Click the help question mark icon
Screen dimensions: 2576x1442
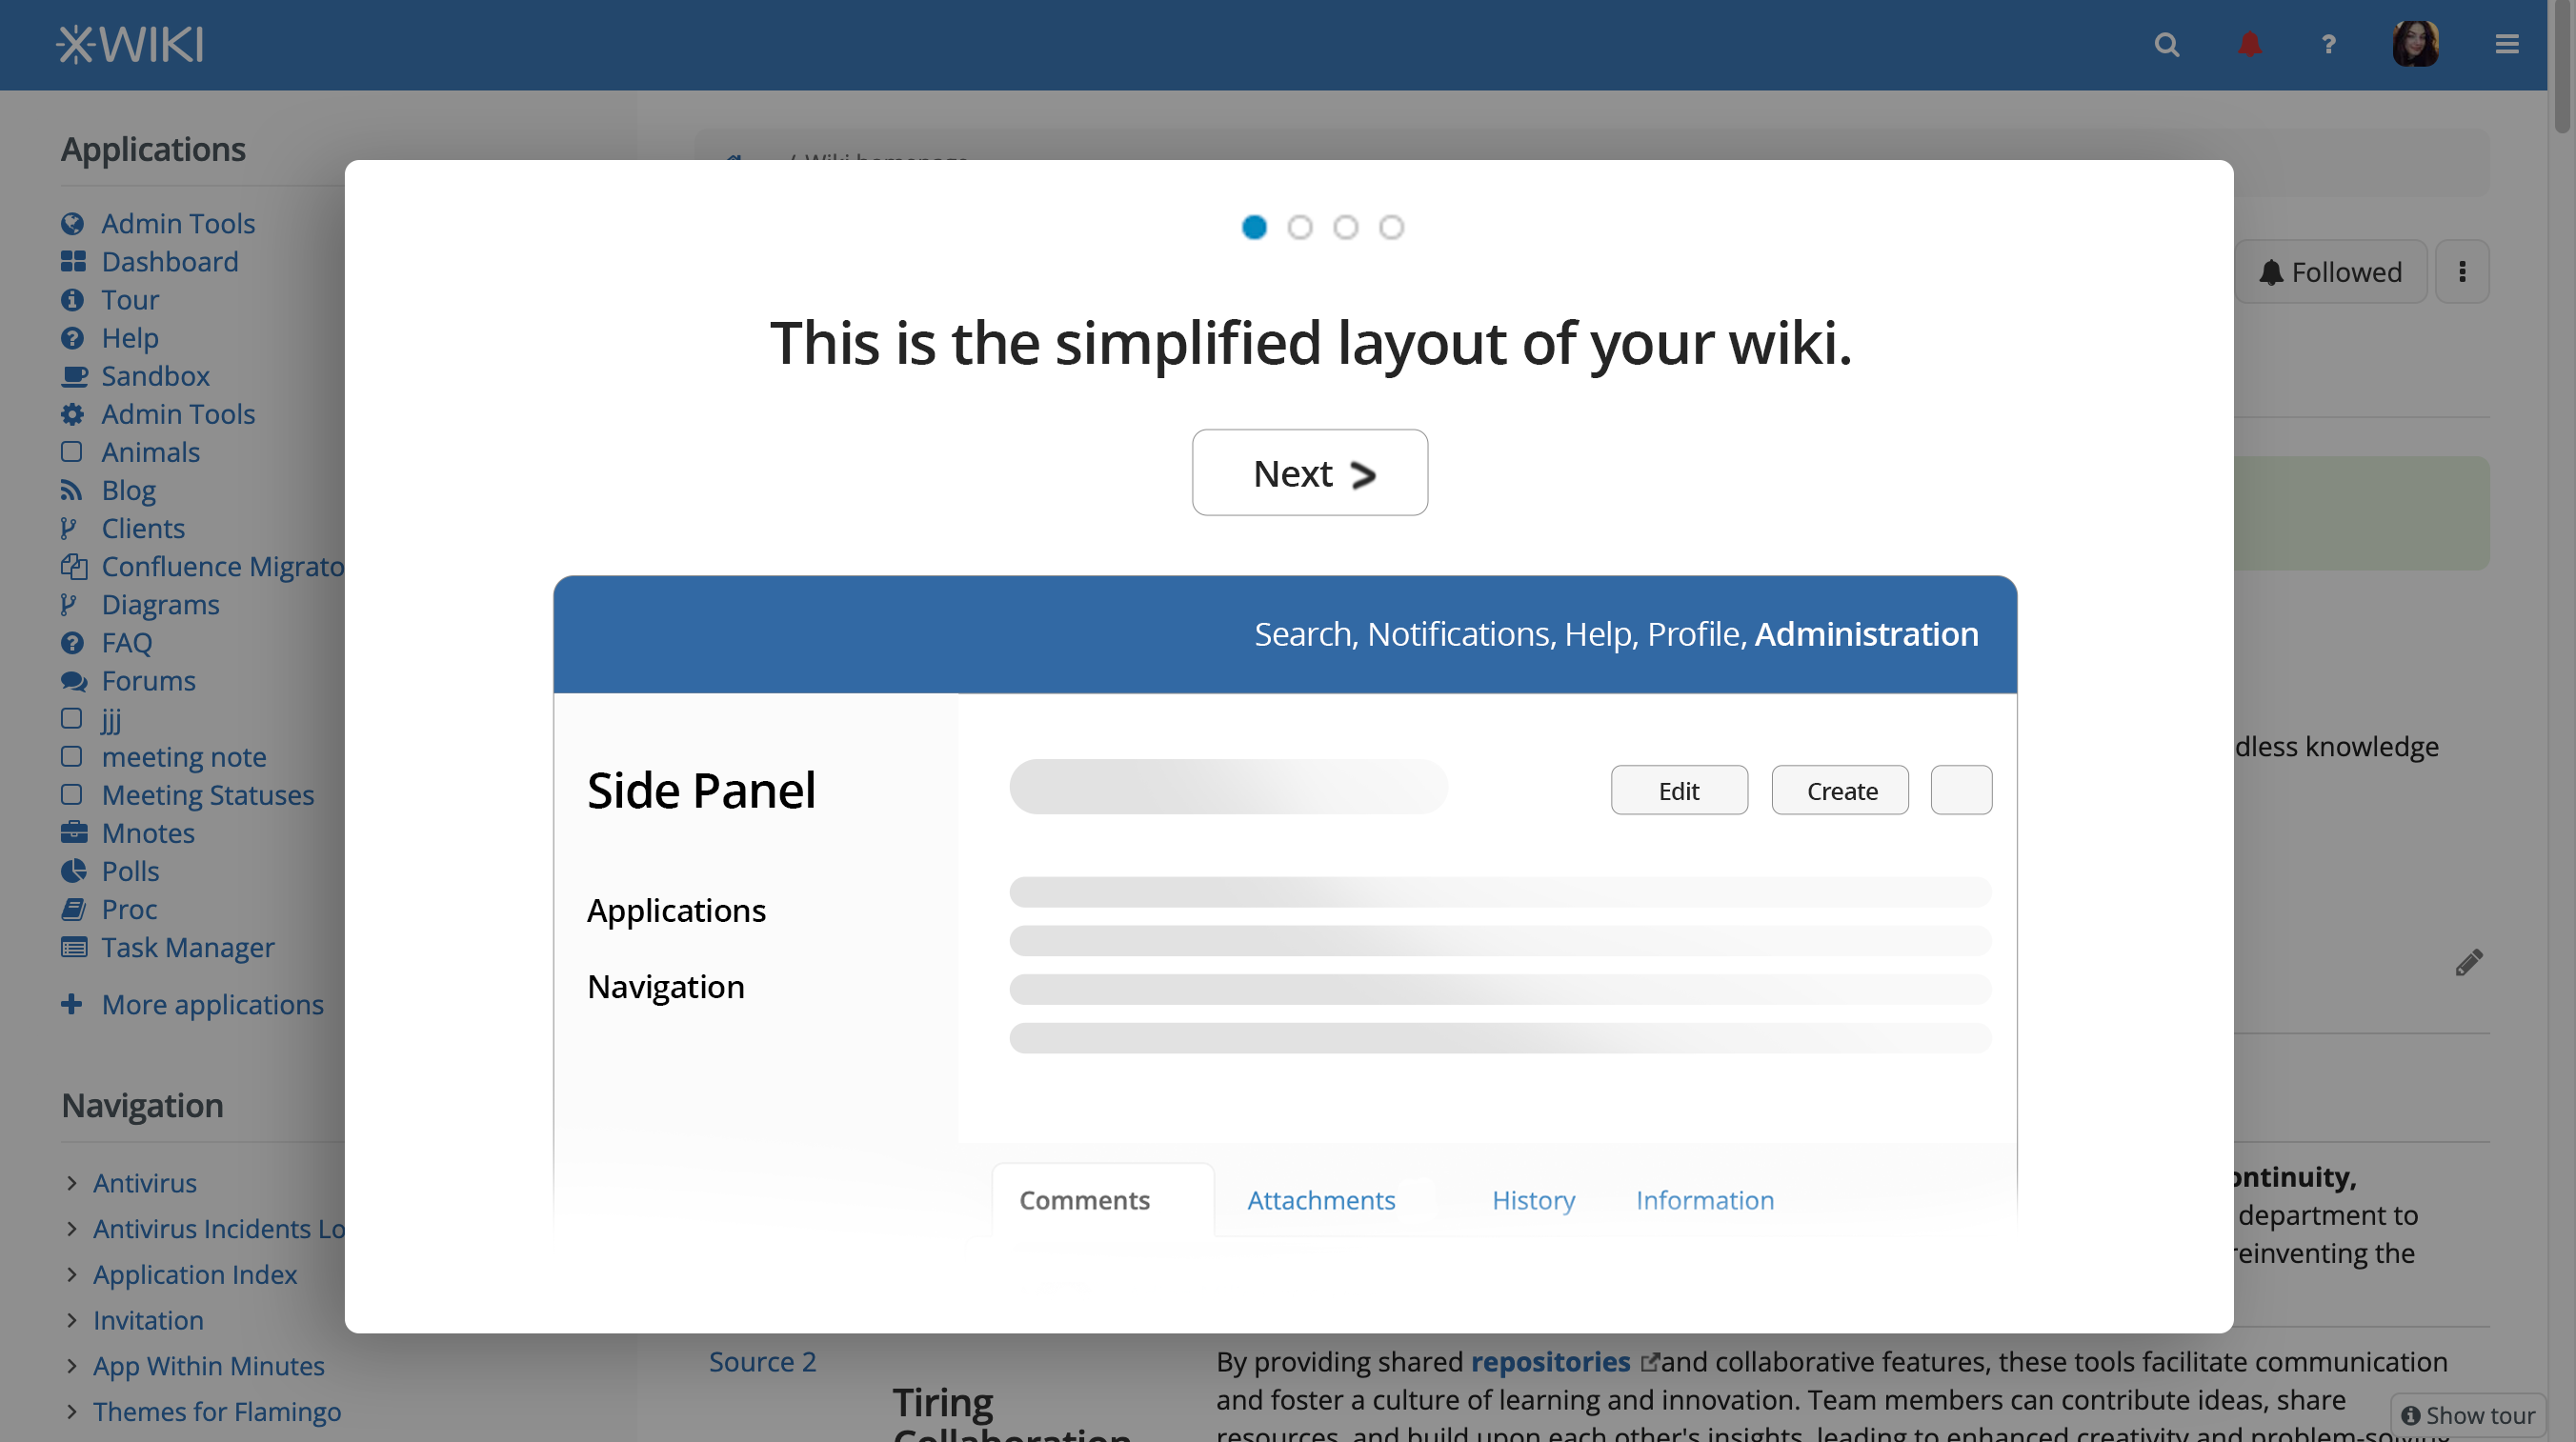point(2328,45)
